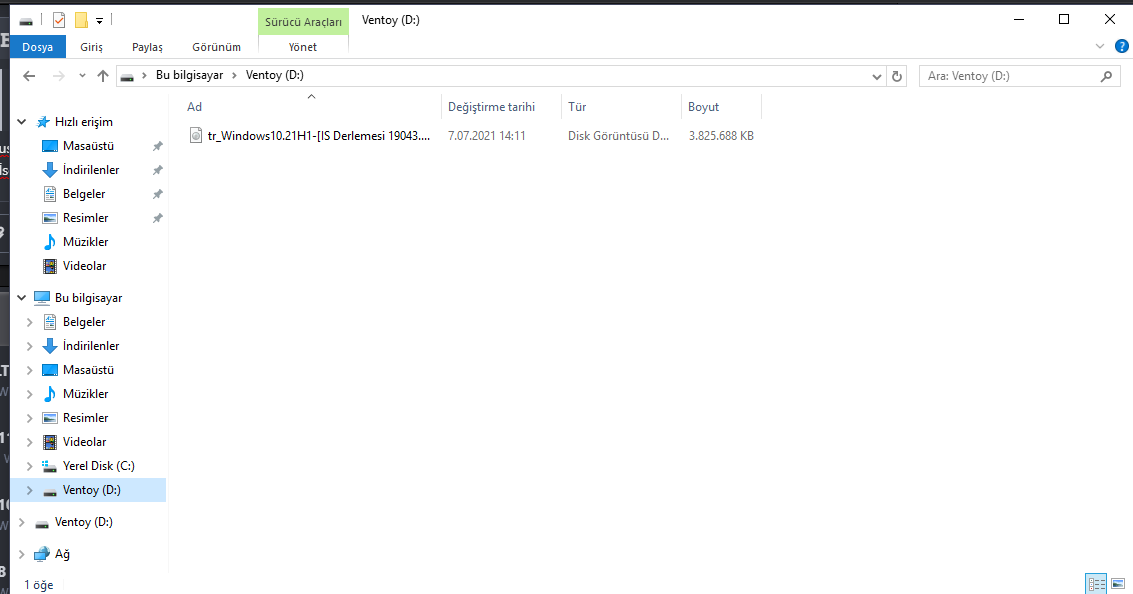The height and width of the screenshot is (594, 1133).
Task: Open the address bar history dropdown
Action: click(x=876, y=76)
